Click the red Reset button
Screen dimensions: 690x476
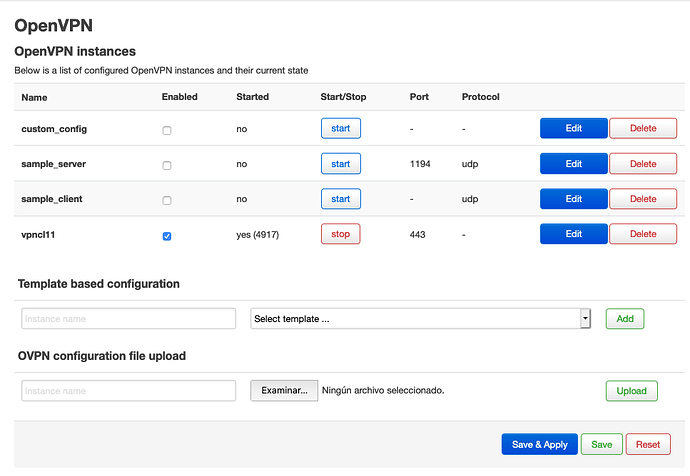(648, 444)
